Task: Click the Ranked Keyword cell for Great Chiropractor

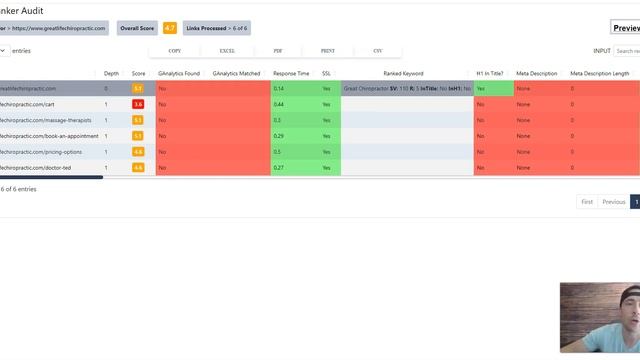Action: tap(407, 89)
